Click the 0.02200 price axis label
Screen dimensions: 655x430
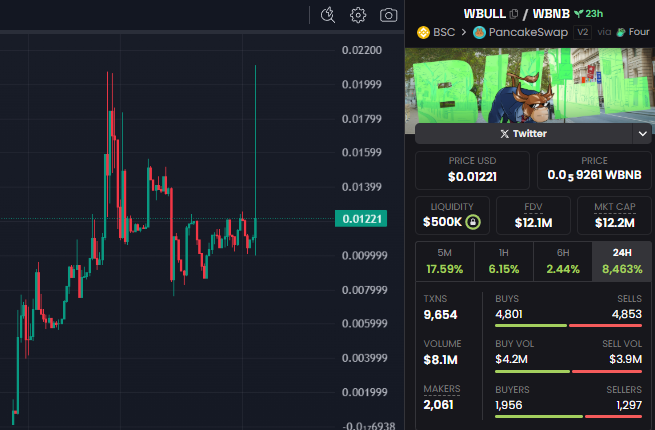coord(362,50)
